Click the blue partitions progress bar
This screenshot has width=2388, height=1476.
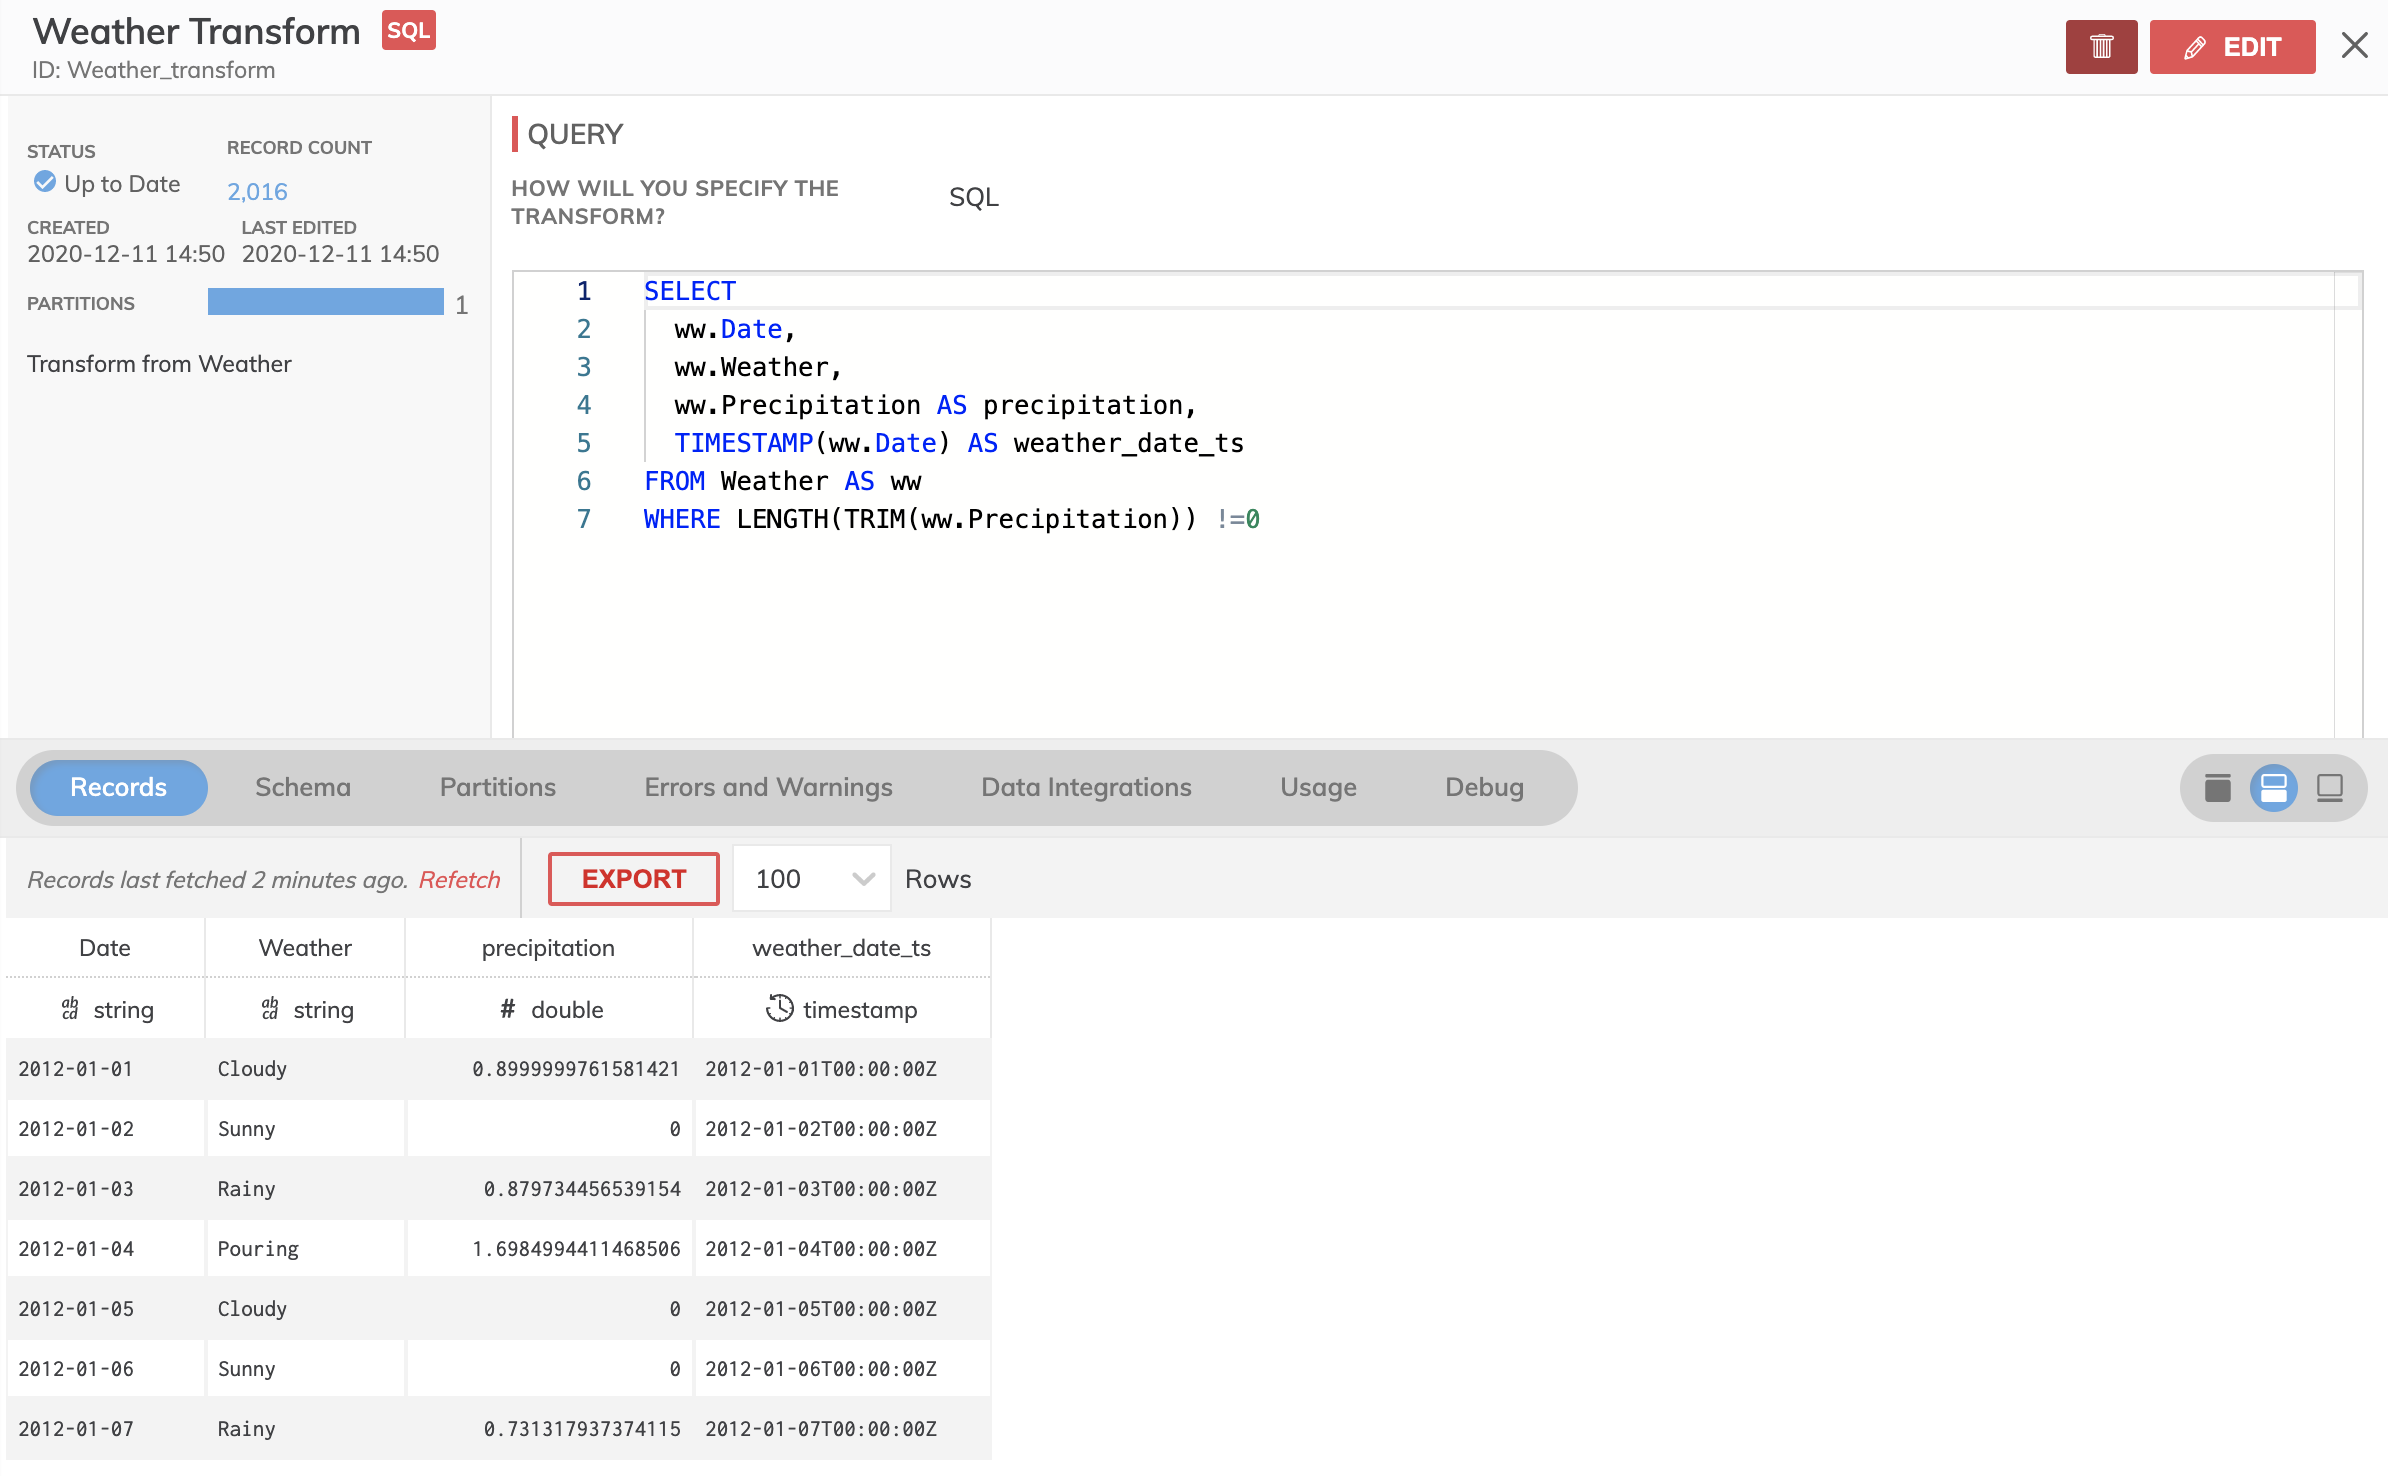point(325,302)
